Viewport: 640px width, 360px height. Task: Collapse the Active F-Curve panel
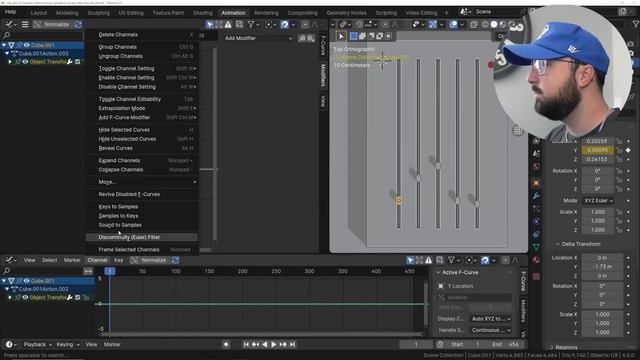[x=438, y=272]
